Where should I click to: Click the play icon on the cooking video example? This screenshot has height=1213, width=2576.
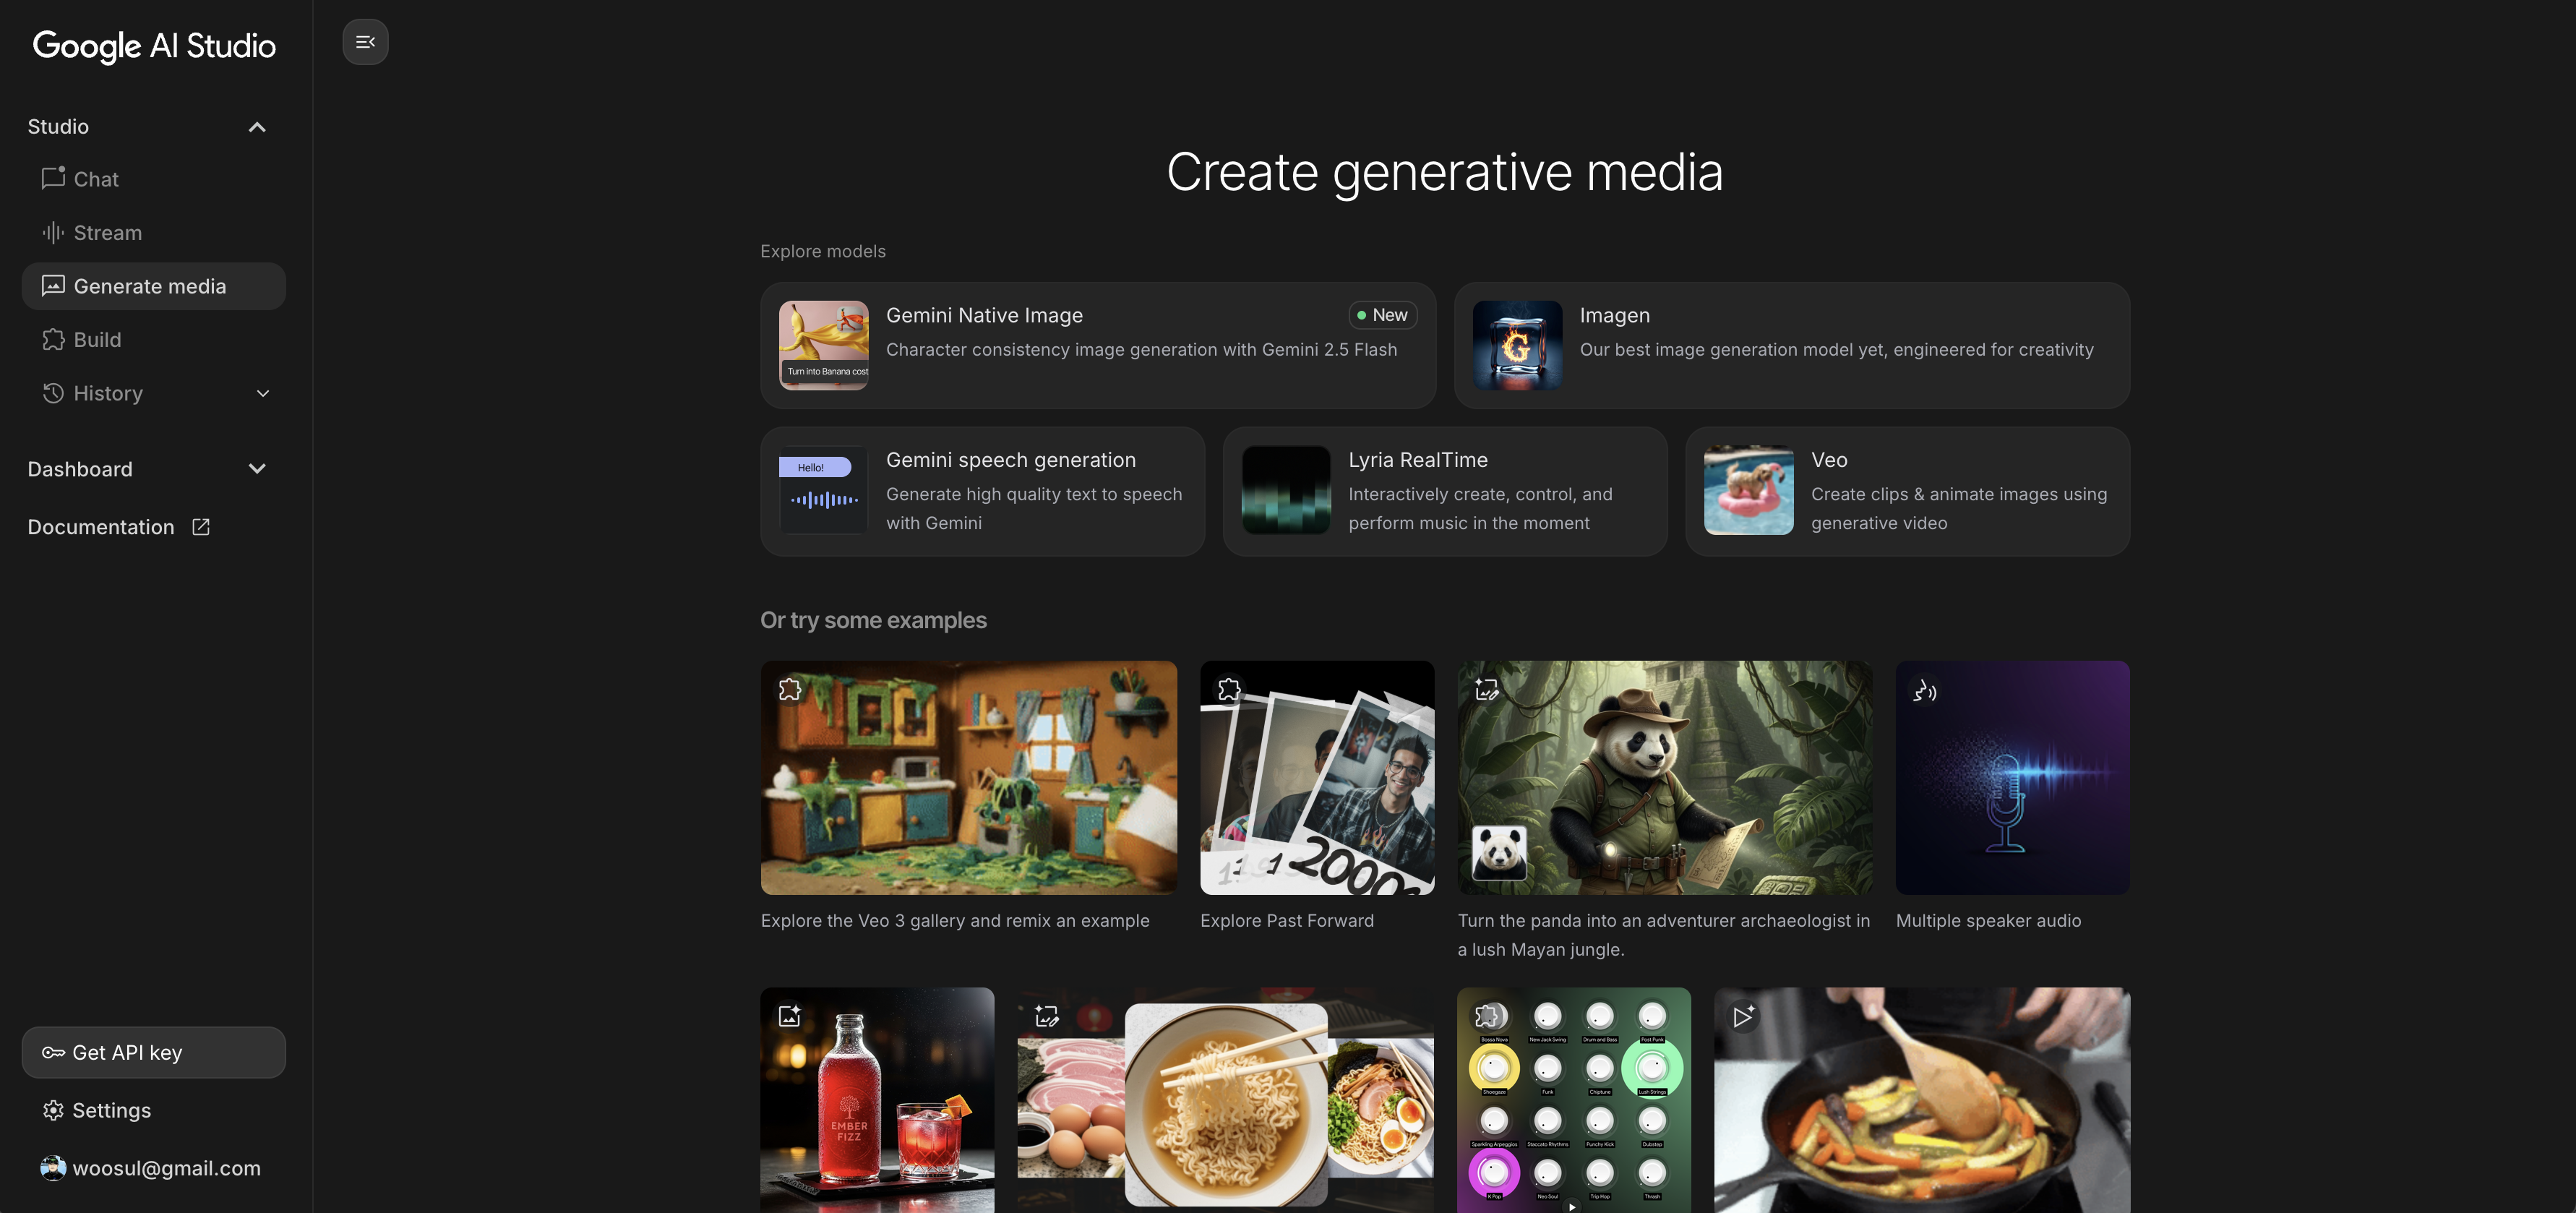coord(1744,1016)
